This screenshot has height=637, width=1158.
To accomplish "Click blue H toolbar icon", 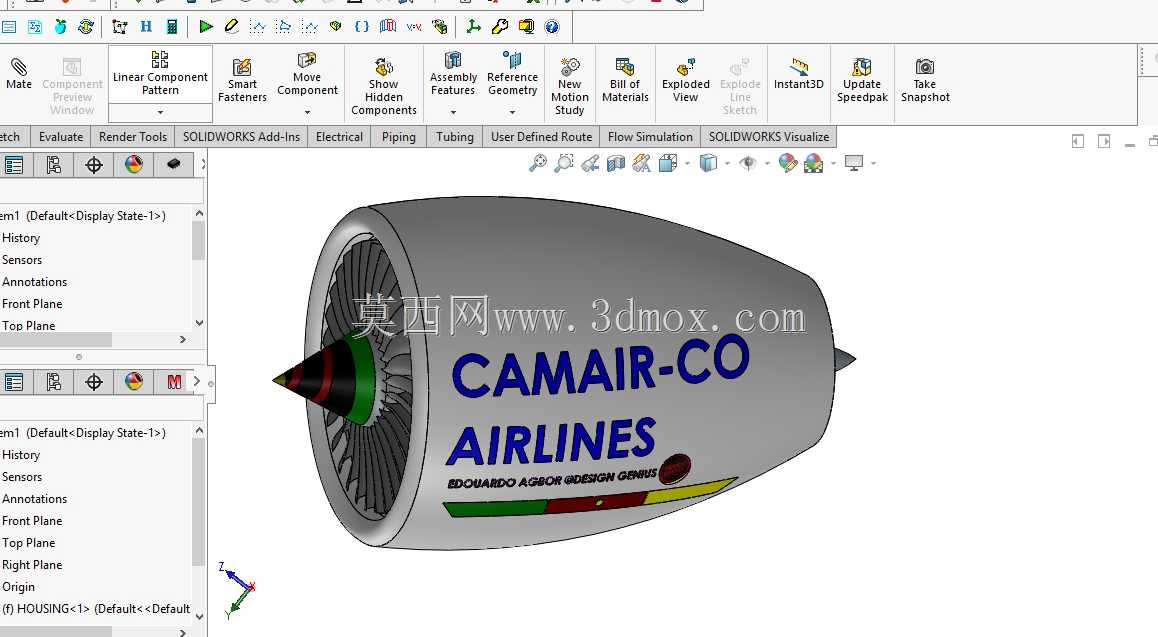I will [146, 27].
